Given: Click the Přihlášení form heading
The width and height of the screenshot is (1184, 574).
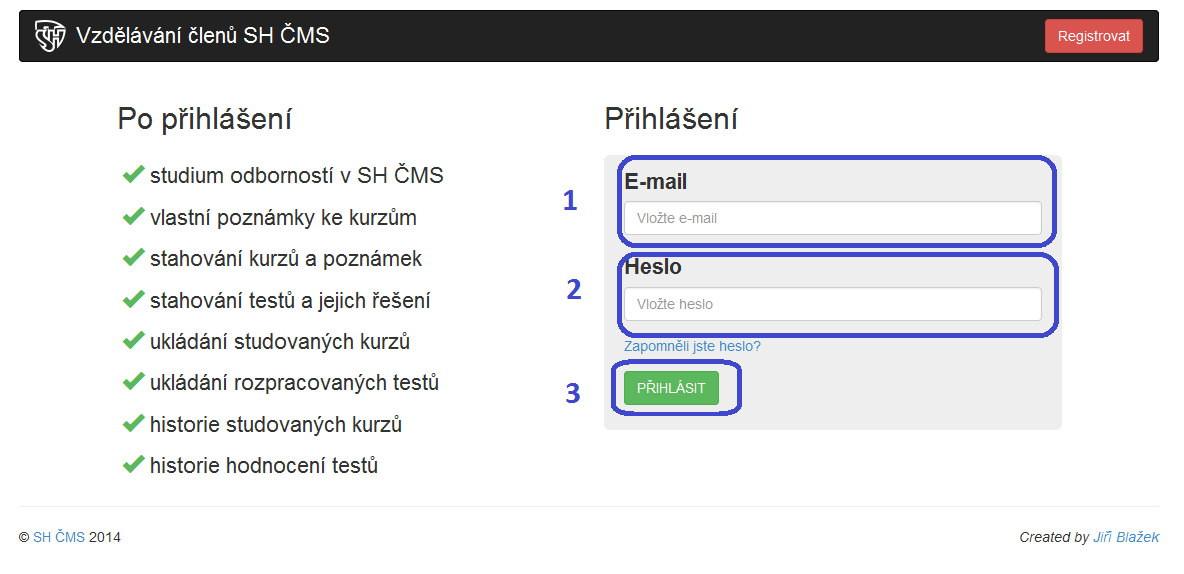Looking at the screenshot, I should (671, 120).
